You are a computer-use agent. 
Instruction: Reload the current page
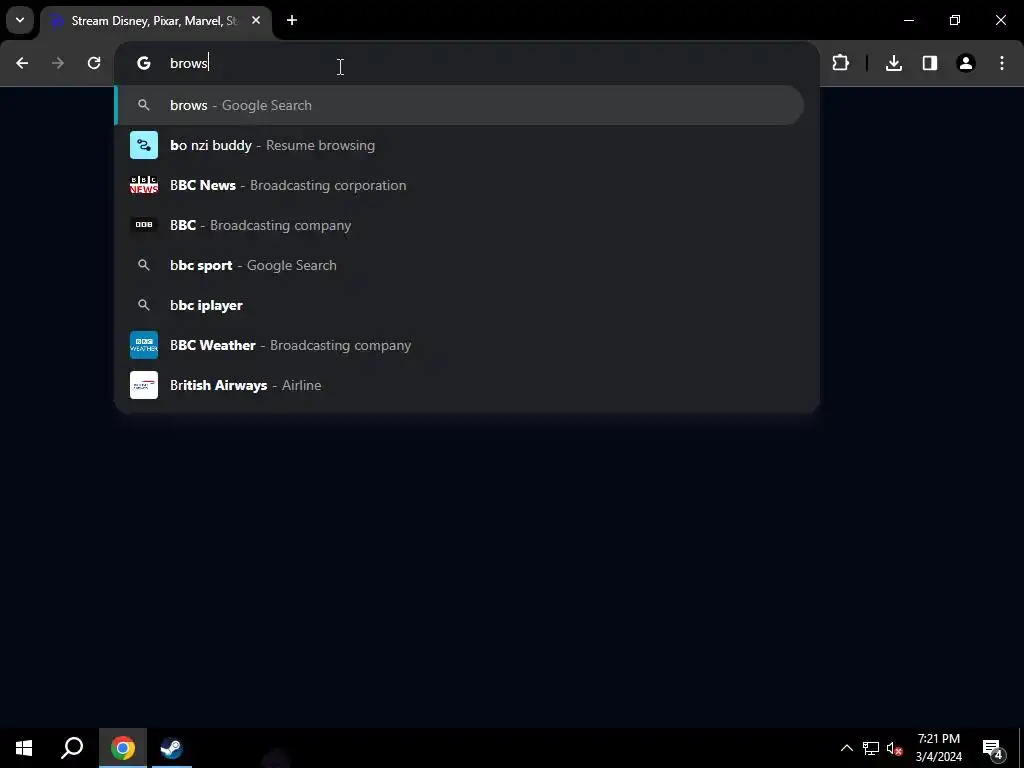94,63
